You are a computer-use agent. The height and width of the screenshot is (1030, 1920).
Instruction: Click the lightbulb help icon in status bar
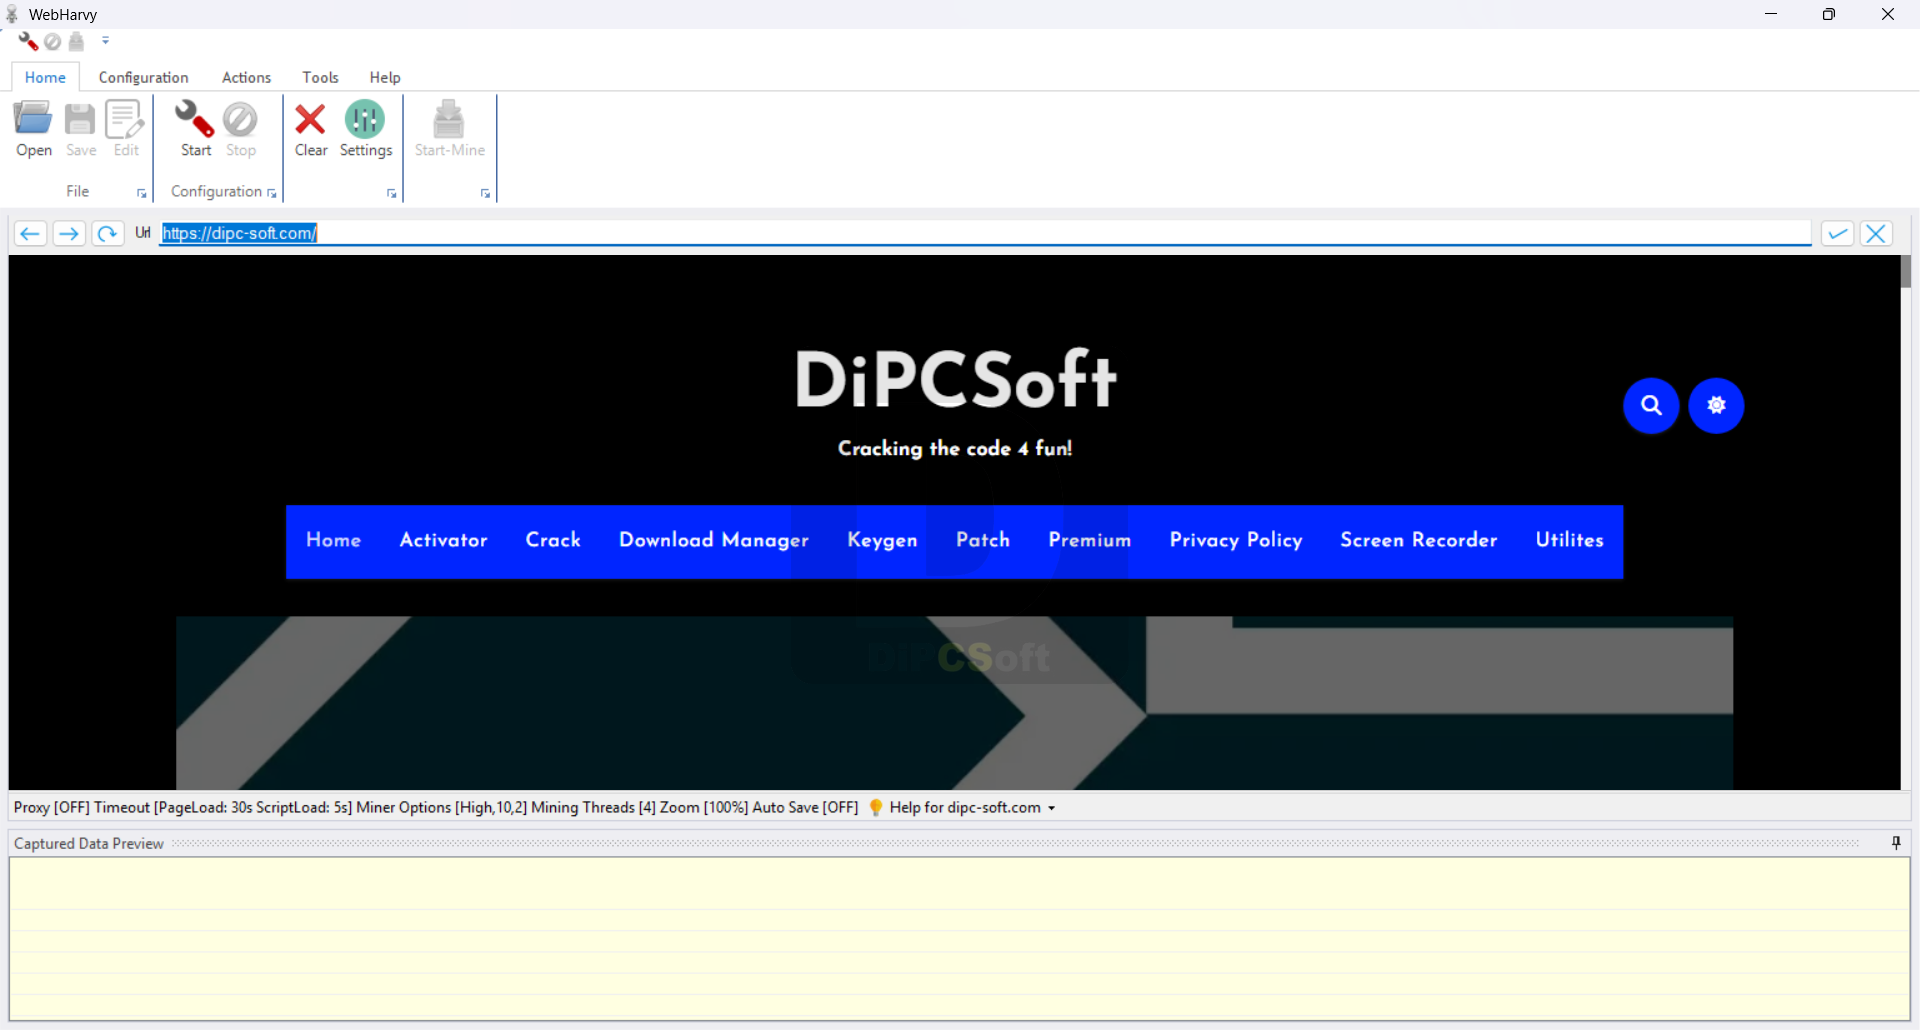point(876,807)
